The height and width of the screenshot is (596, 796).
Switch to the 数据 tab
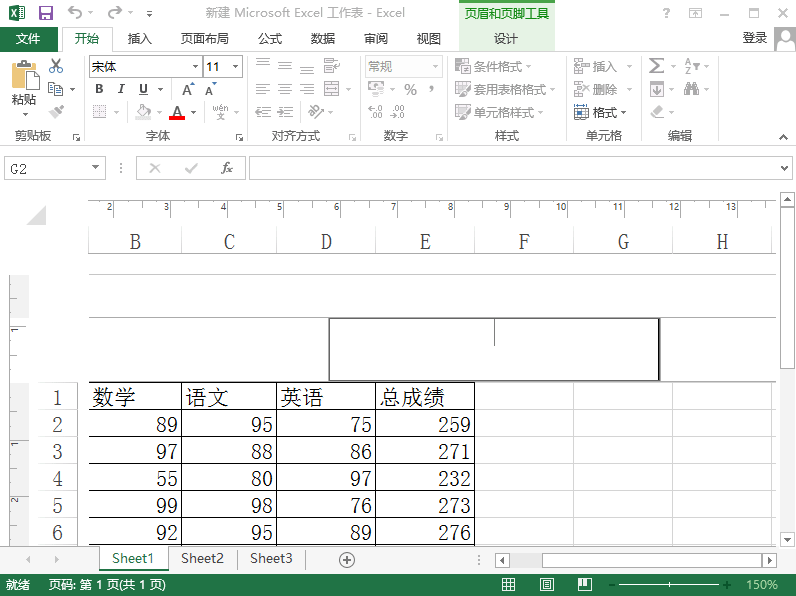coord(323,39)
